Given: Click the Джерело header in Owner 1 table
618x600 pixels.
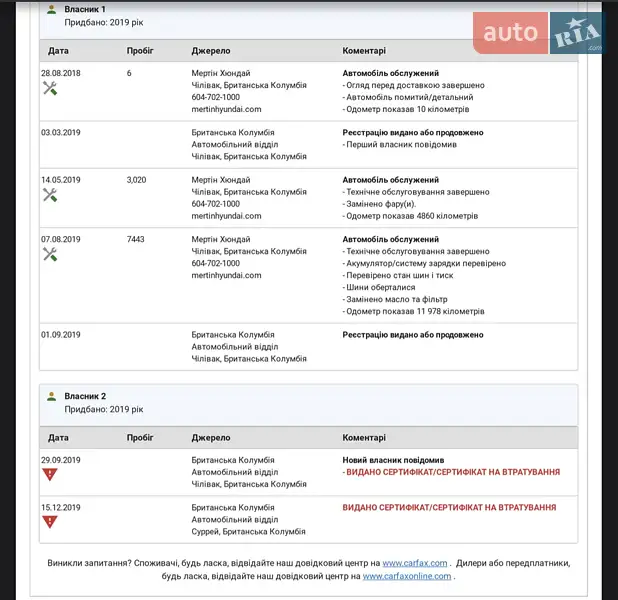Looking at the screenshot, I should (210, 50).
